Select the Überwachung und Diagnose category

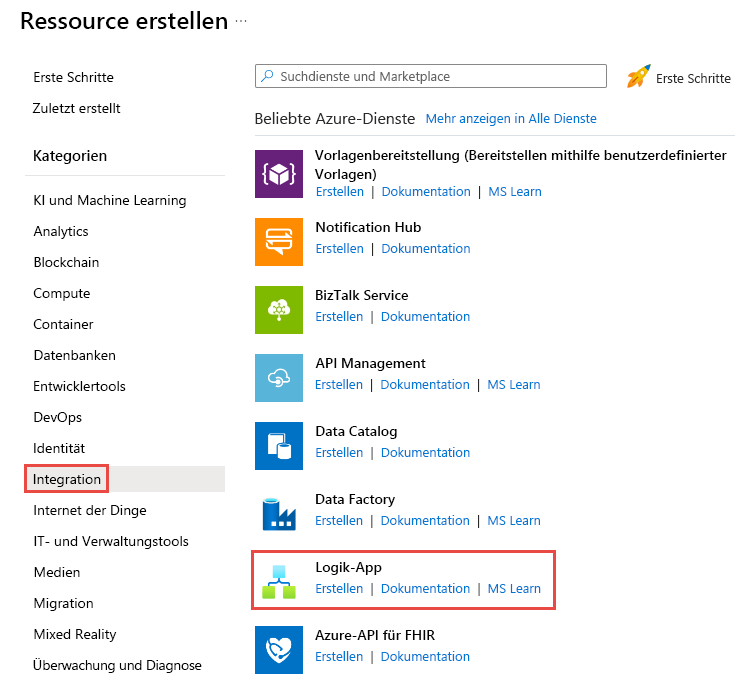[117, 665]
